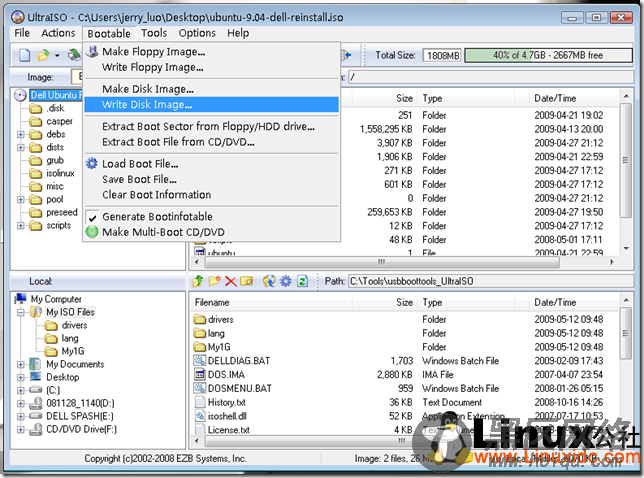Click the Up folder icon in Local toolbar

tap(198, 281)
